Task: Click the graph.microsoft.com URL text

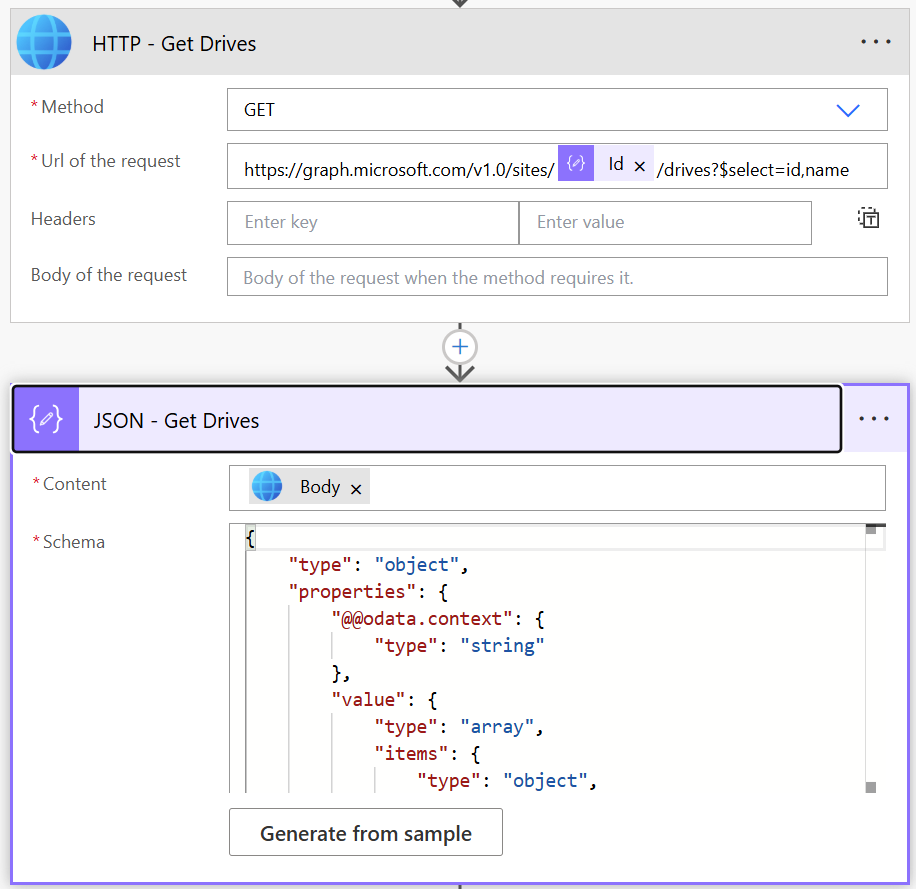Action: coord(399,170)
